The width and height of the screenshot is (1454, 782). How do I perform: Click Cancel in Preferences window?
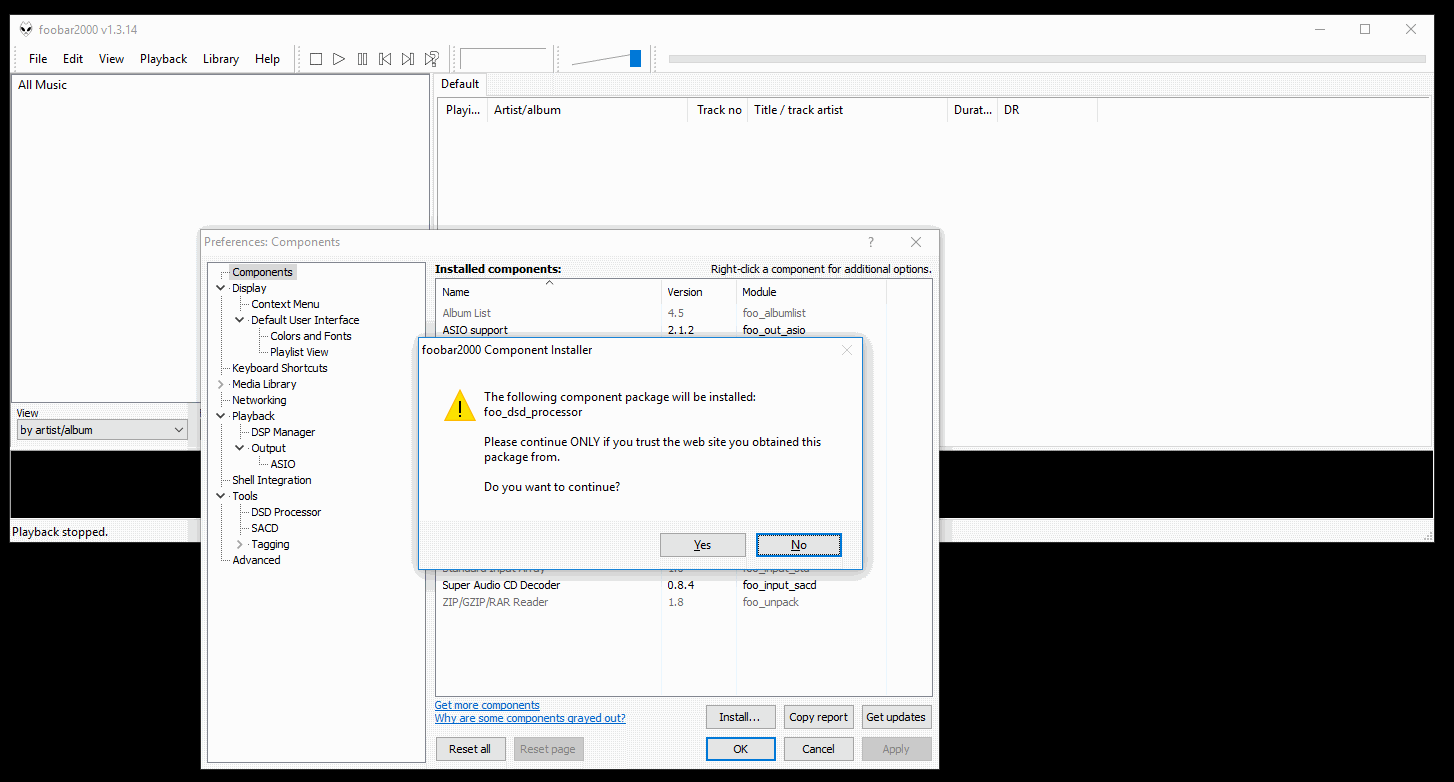pyautogui.click(x=818, y=749)
